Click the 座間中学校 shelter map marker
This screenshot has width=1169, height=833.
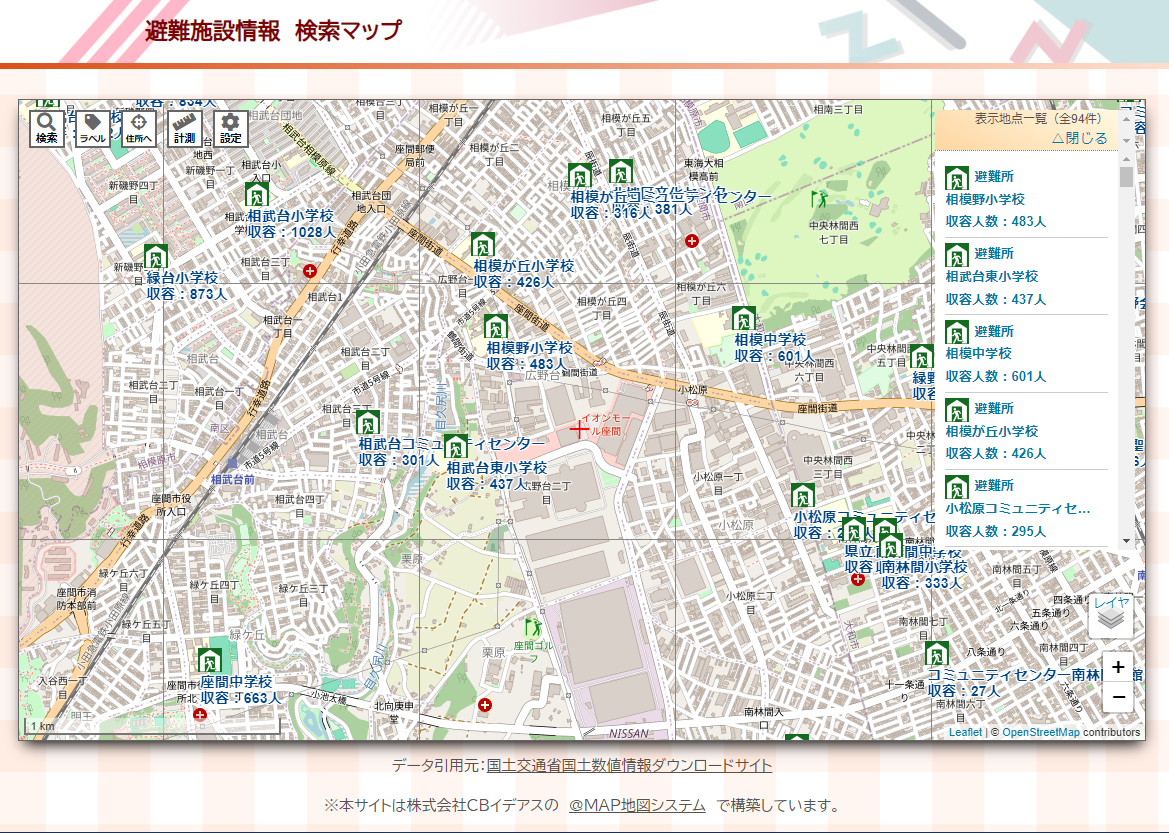(x=209, y=661)
